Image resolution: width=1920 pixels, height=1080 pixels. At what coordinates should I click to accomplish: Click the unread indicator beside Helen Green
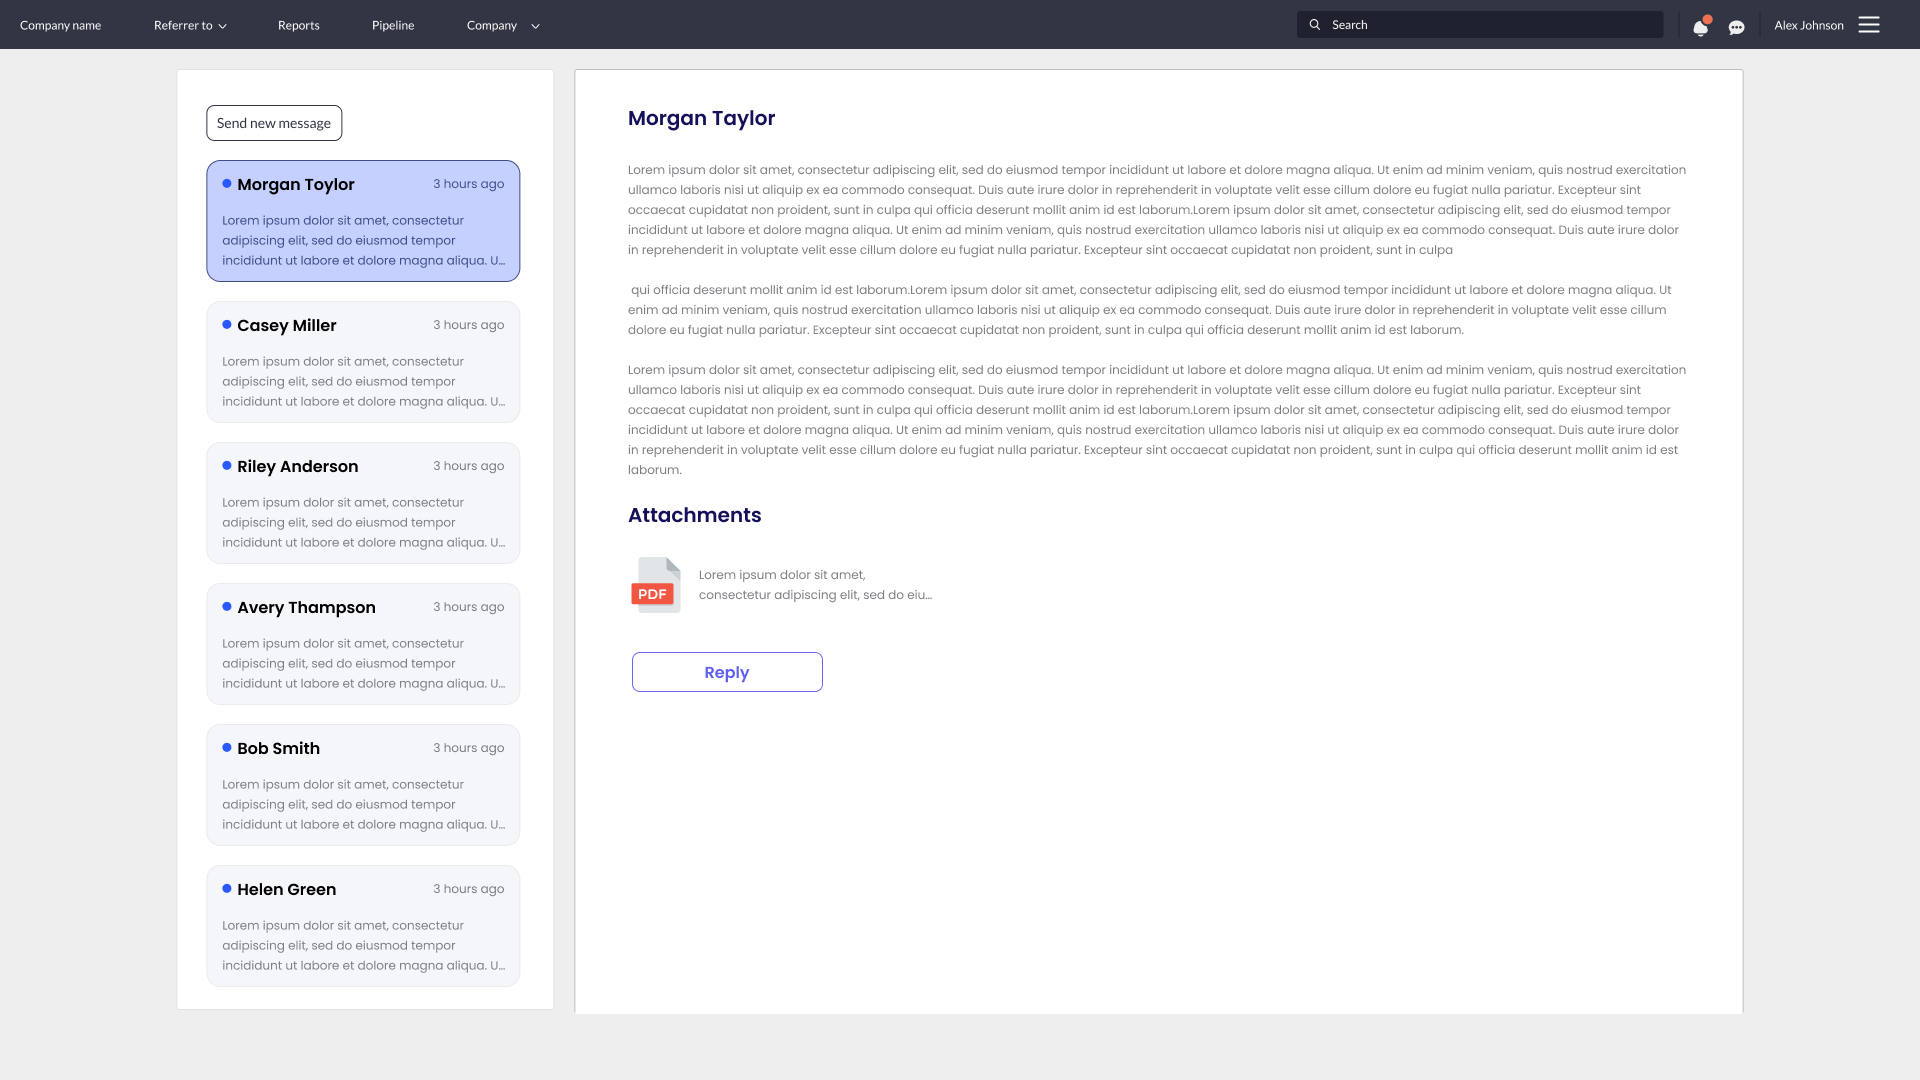pos(226,887)
